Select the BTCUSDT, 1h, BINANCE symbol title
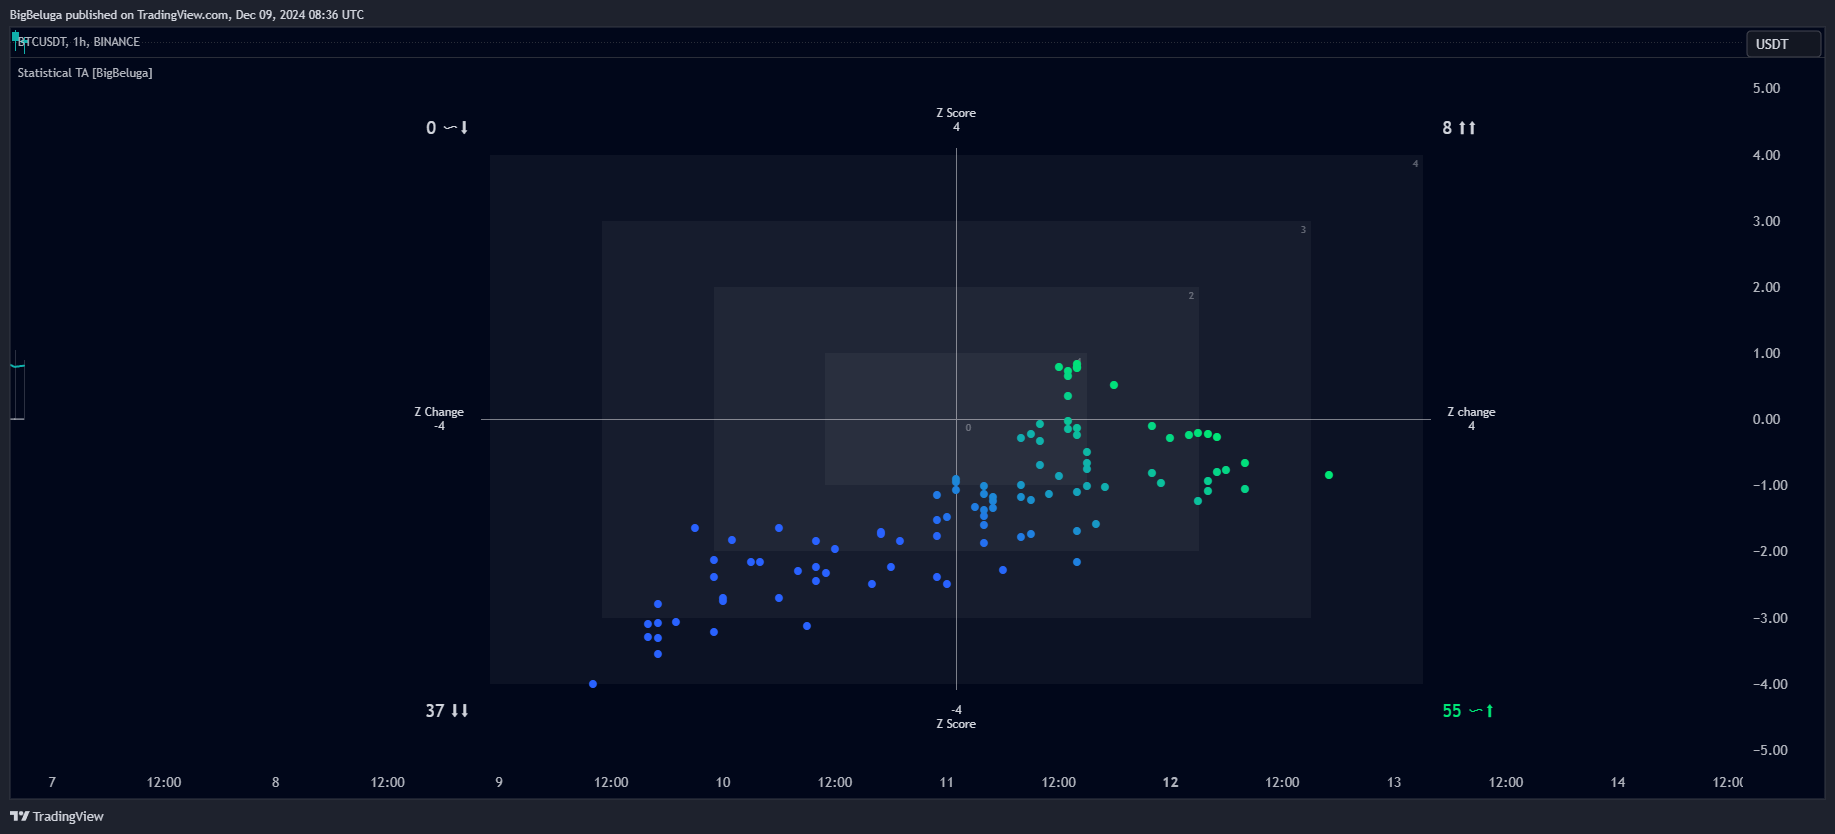 click(x=79, y=42)
